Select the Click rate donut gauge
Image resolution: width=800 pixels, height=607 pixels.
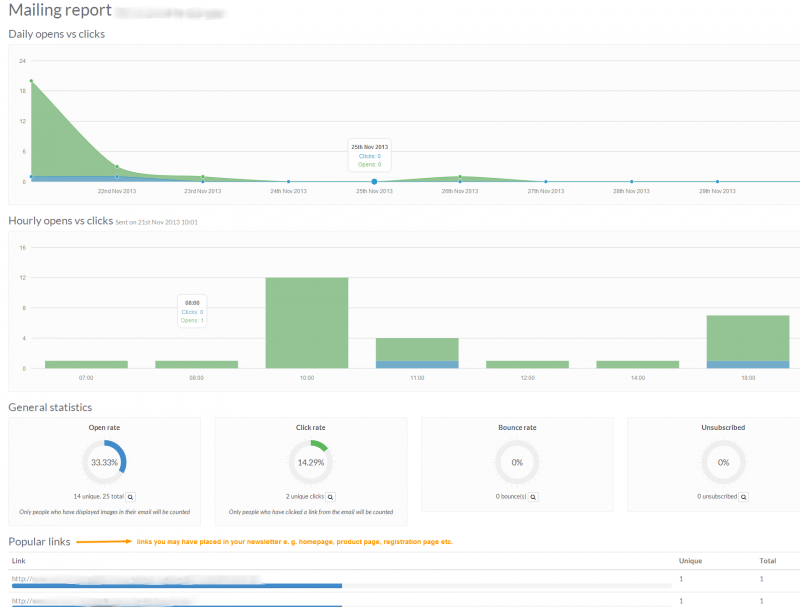point(312,463)
